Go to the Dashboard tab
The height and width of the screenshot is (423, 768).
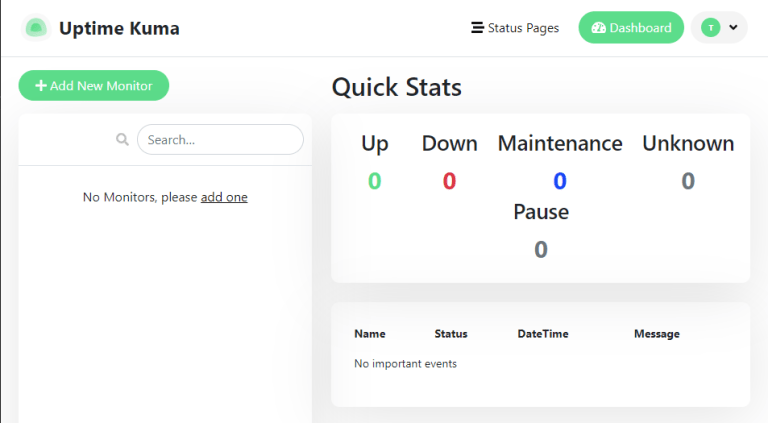click(x=631, y=28)
